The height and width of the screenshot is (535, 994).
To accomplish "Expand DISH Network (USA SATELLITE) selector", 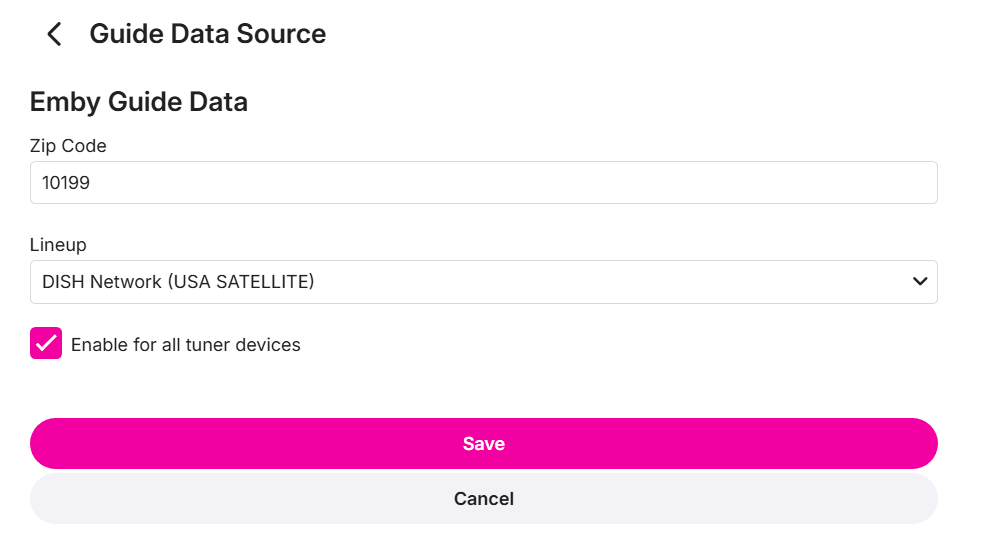I will 483,282.
